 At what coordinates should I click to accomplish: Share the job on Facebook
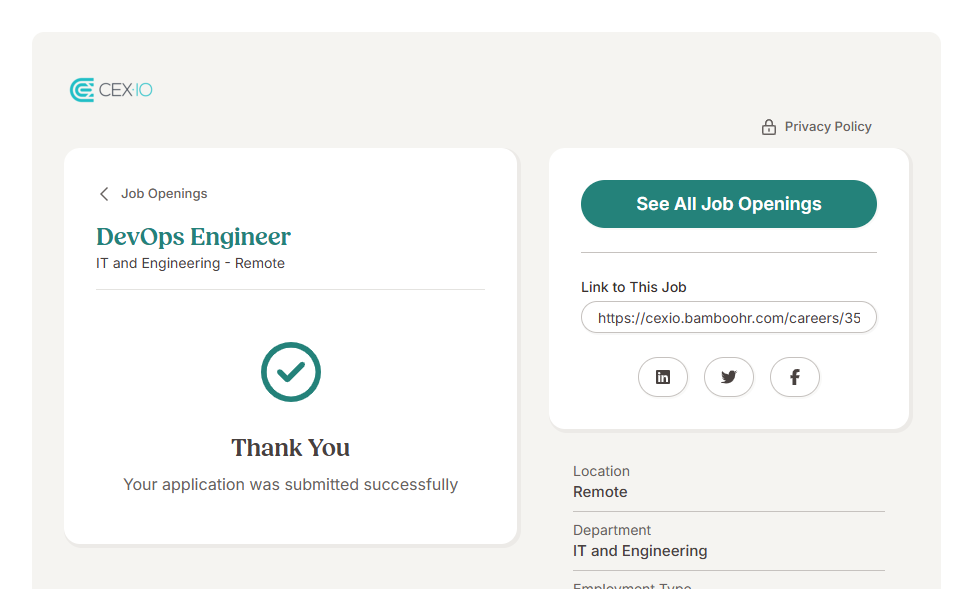coord(794,377)
